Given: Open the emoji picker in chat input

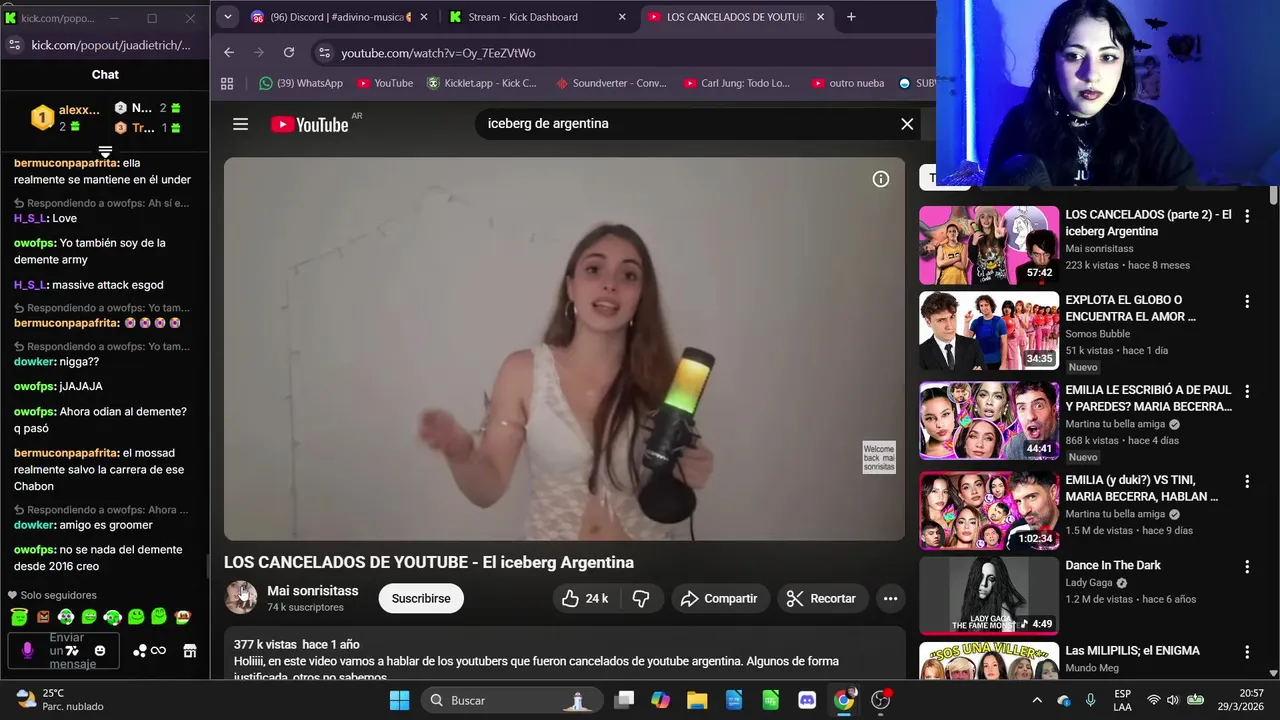Looking at the screenshot, I should [100, 651].
